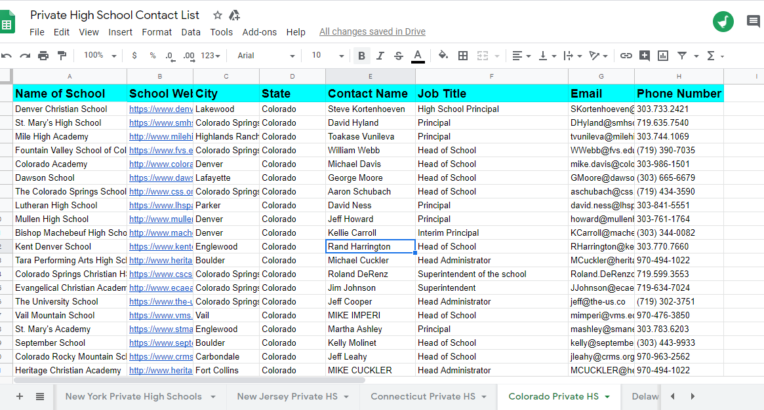Add a new sheet with plus icon
The width and height of the screenshot is (764, 410).
point(19,396)
